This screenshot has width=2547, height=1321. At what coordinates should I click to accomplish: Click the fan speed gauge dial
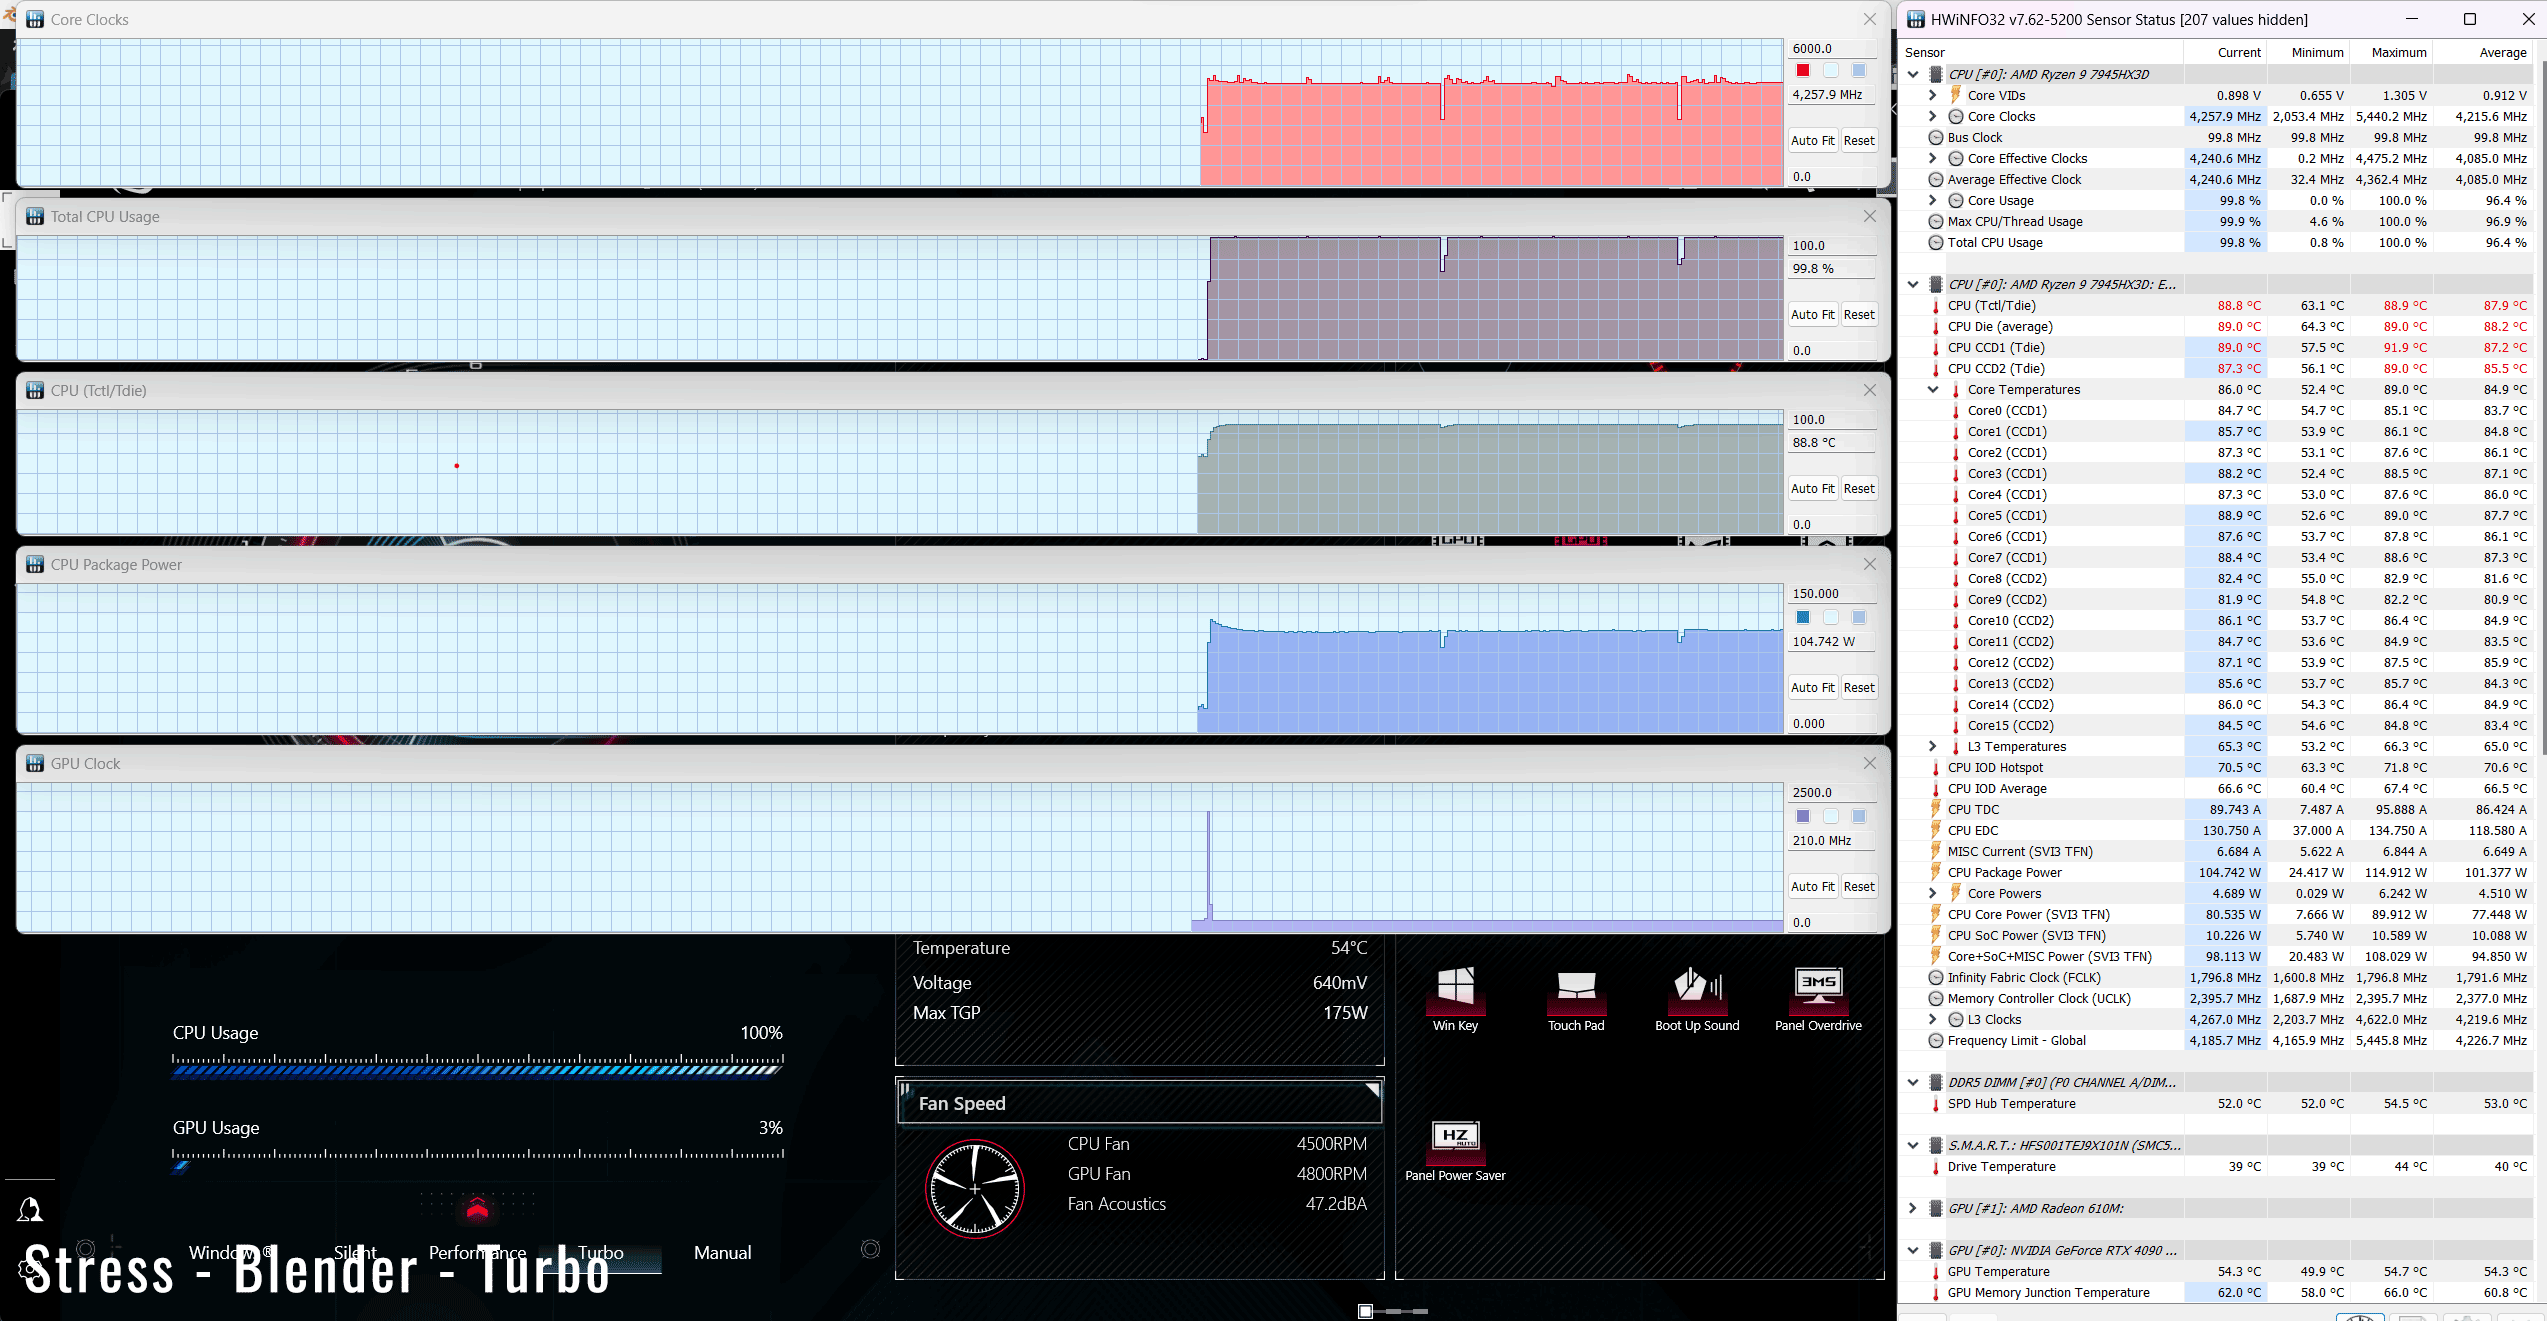[975, 1189]
